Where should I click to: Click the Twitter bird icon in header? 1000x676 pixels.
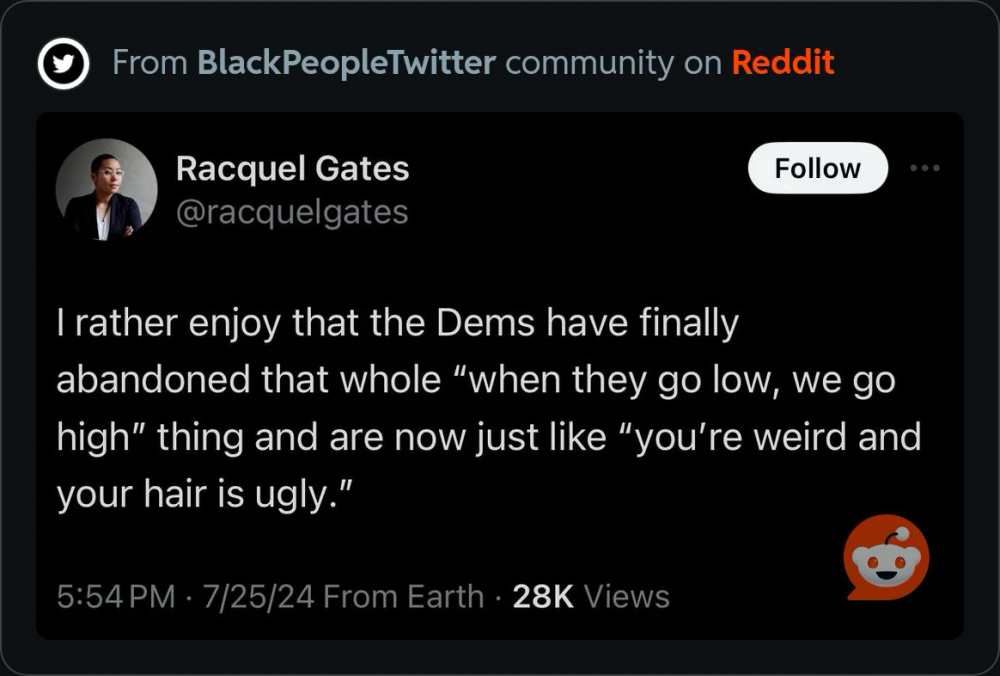coord(63,64)
